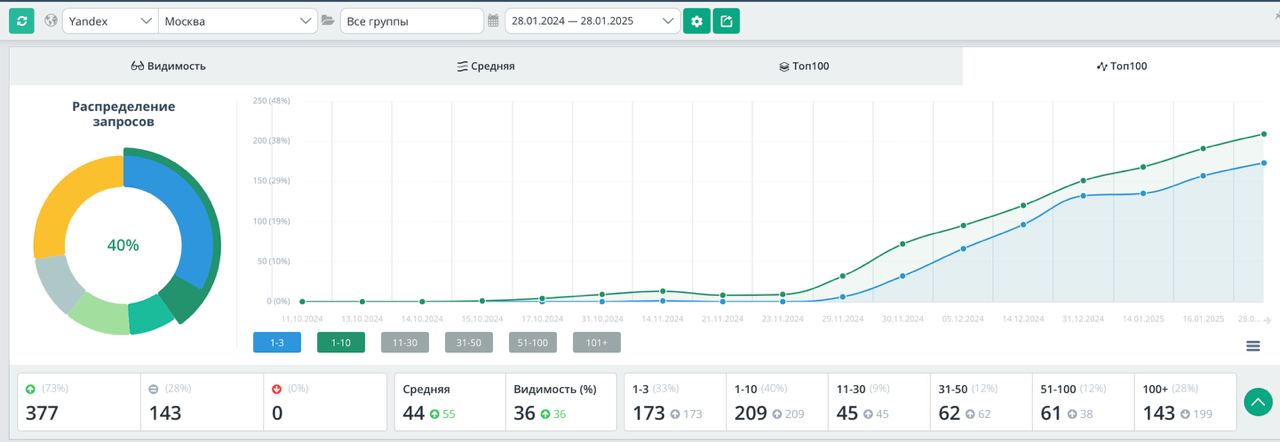1280x442 pixels.
Task: Expand the date range dropdown
Action: tap(593, 21)
